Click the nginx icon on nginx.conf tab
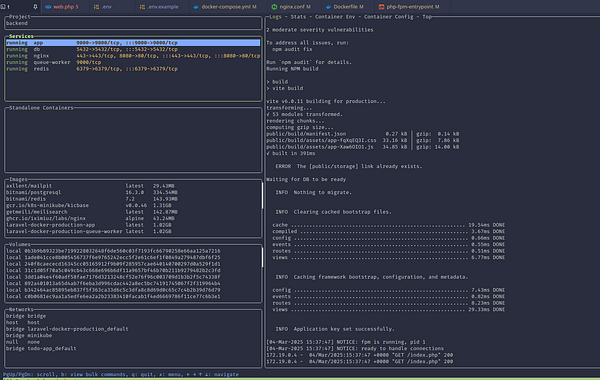Image resolution: width=600 pixels, height=380 pixels. [x=274, y=7]
